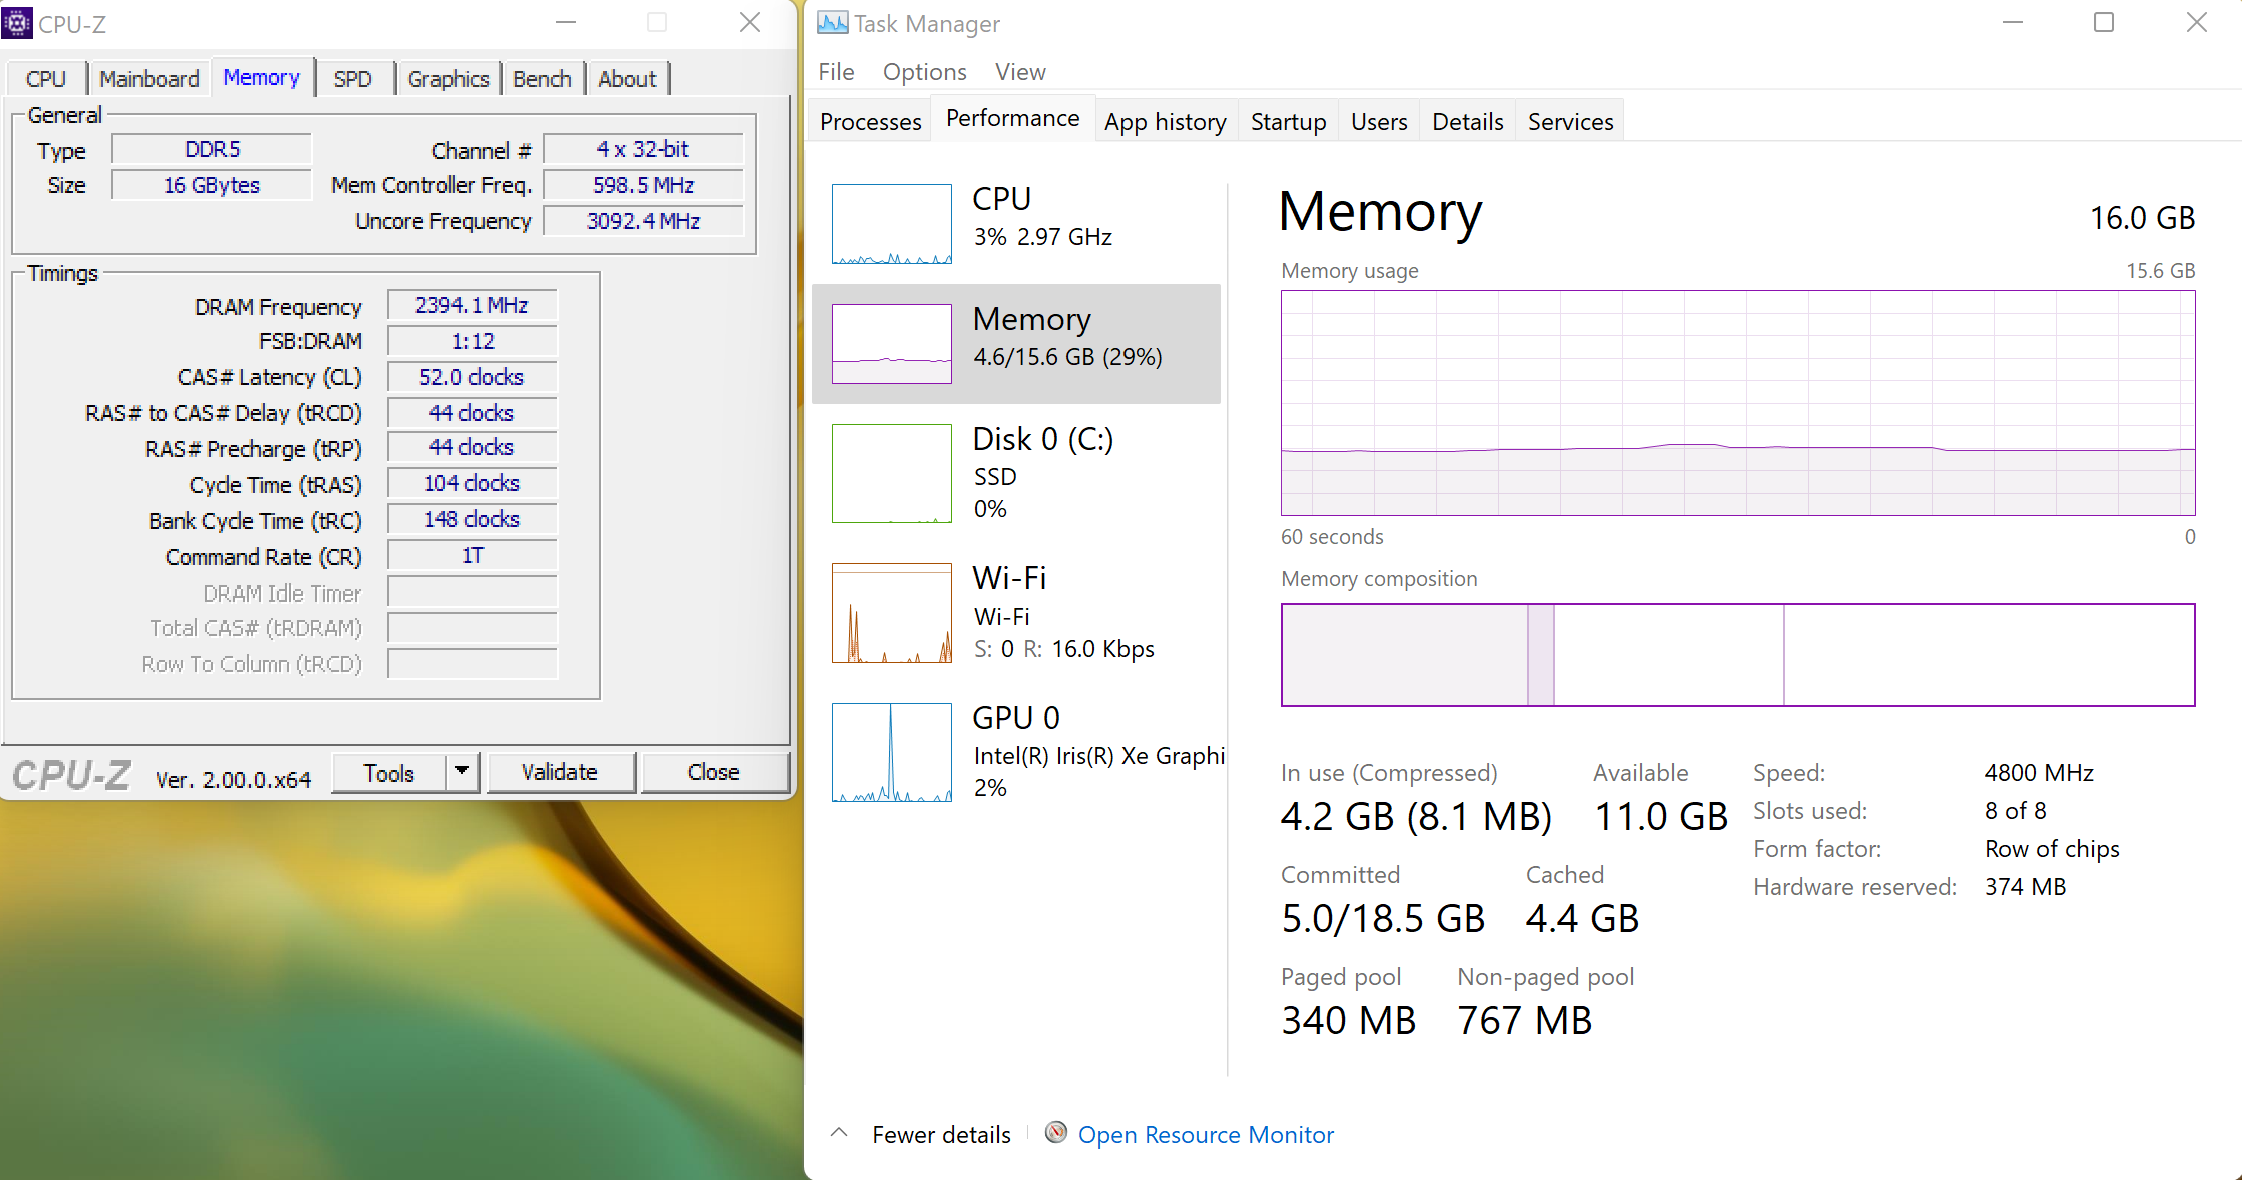This screenshot has width=2242, height=1180.
Task: Click the Form factor value Row of chips
Action: (x=2052, y=848)
